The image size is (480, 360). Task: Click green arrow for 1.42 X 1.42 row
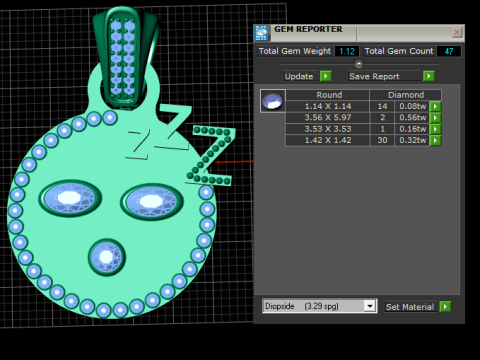[x=435, y=140]
